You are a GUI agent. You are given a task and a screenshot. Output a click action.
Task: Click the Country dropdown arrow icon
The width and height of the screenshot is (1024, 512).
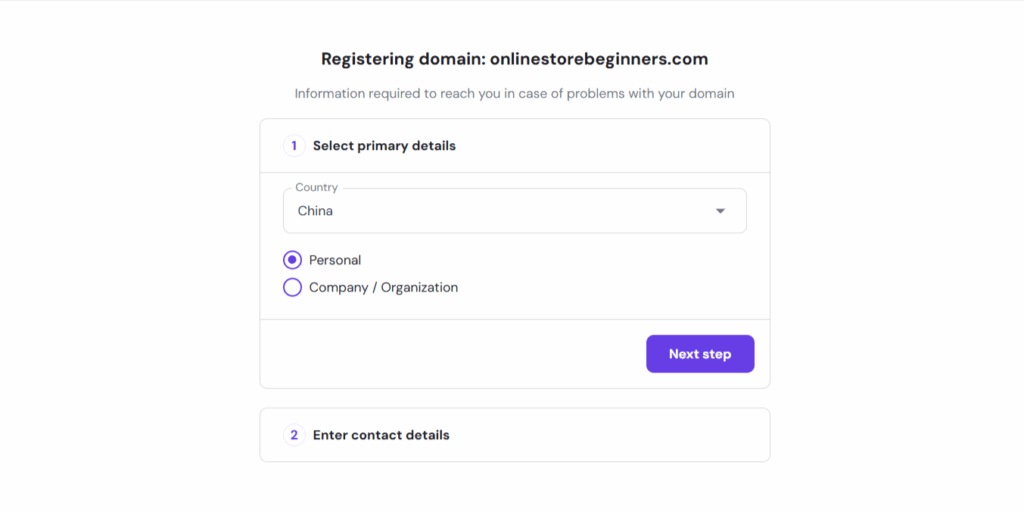pos(720,211)
